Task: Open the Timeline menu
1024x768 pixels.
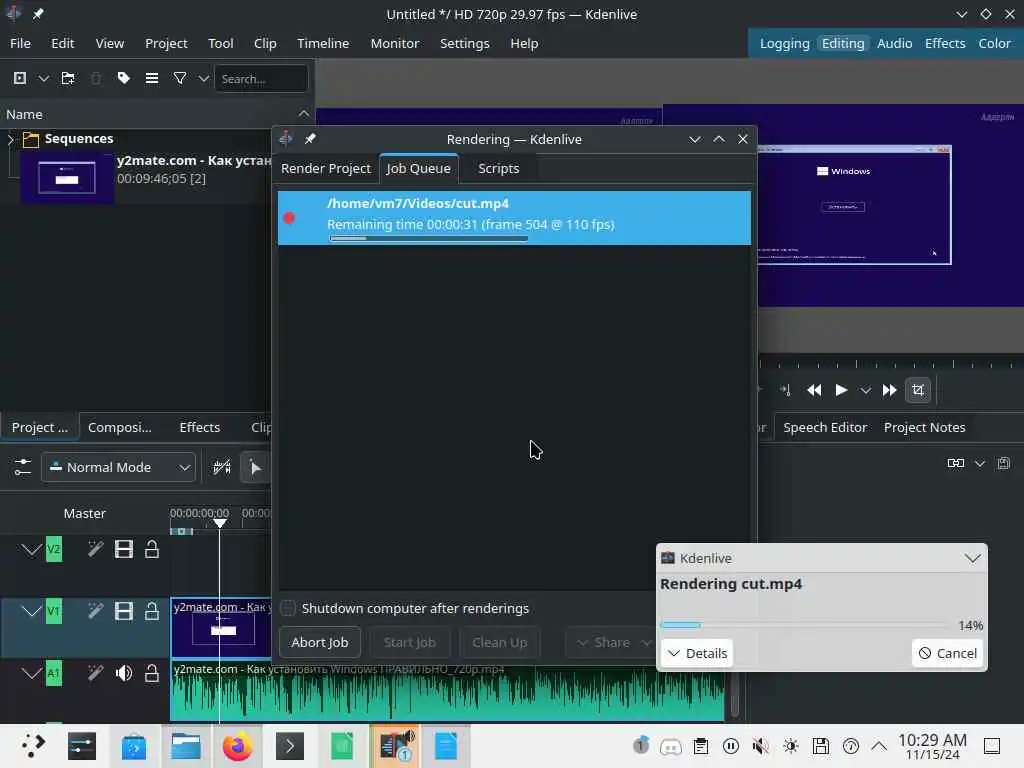Action: pyautogui.click(x=323, y=43)
